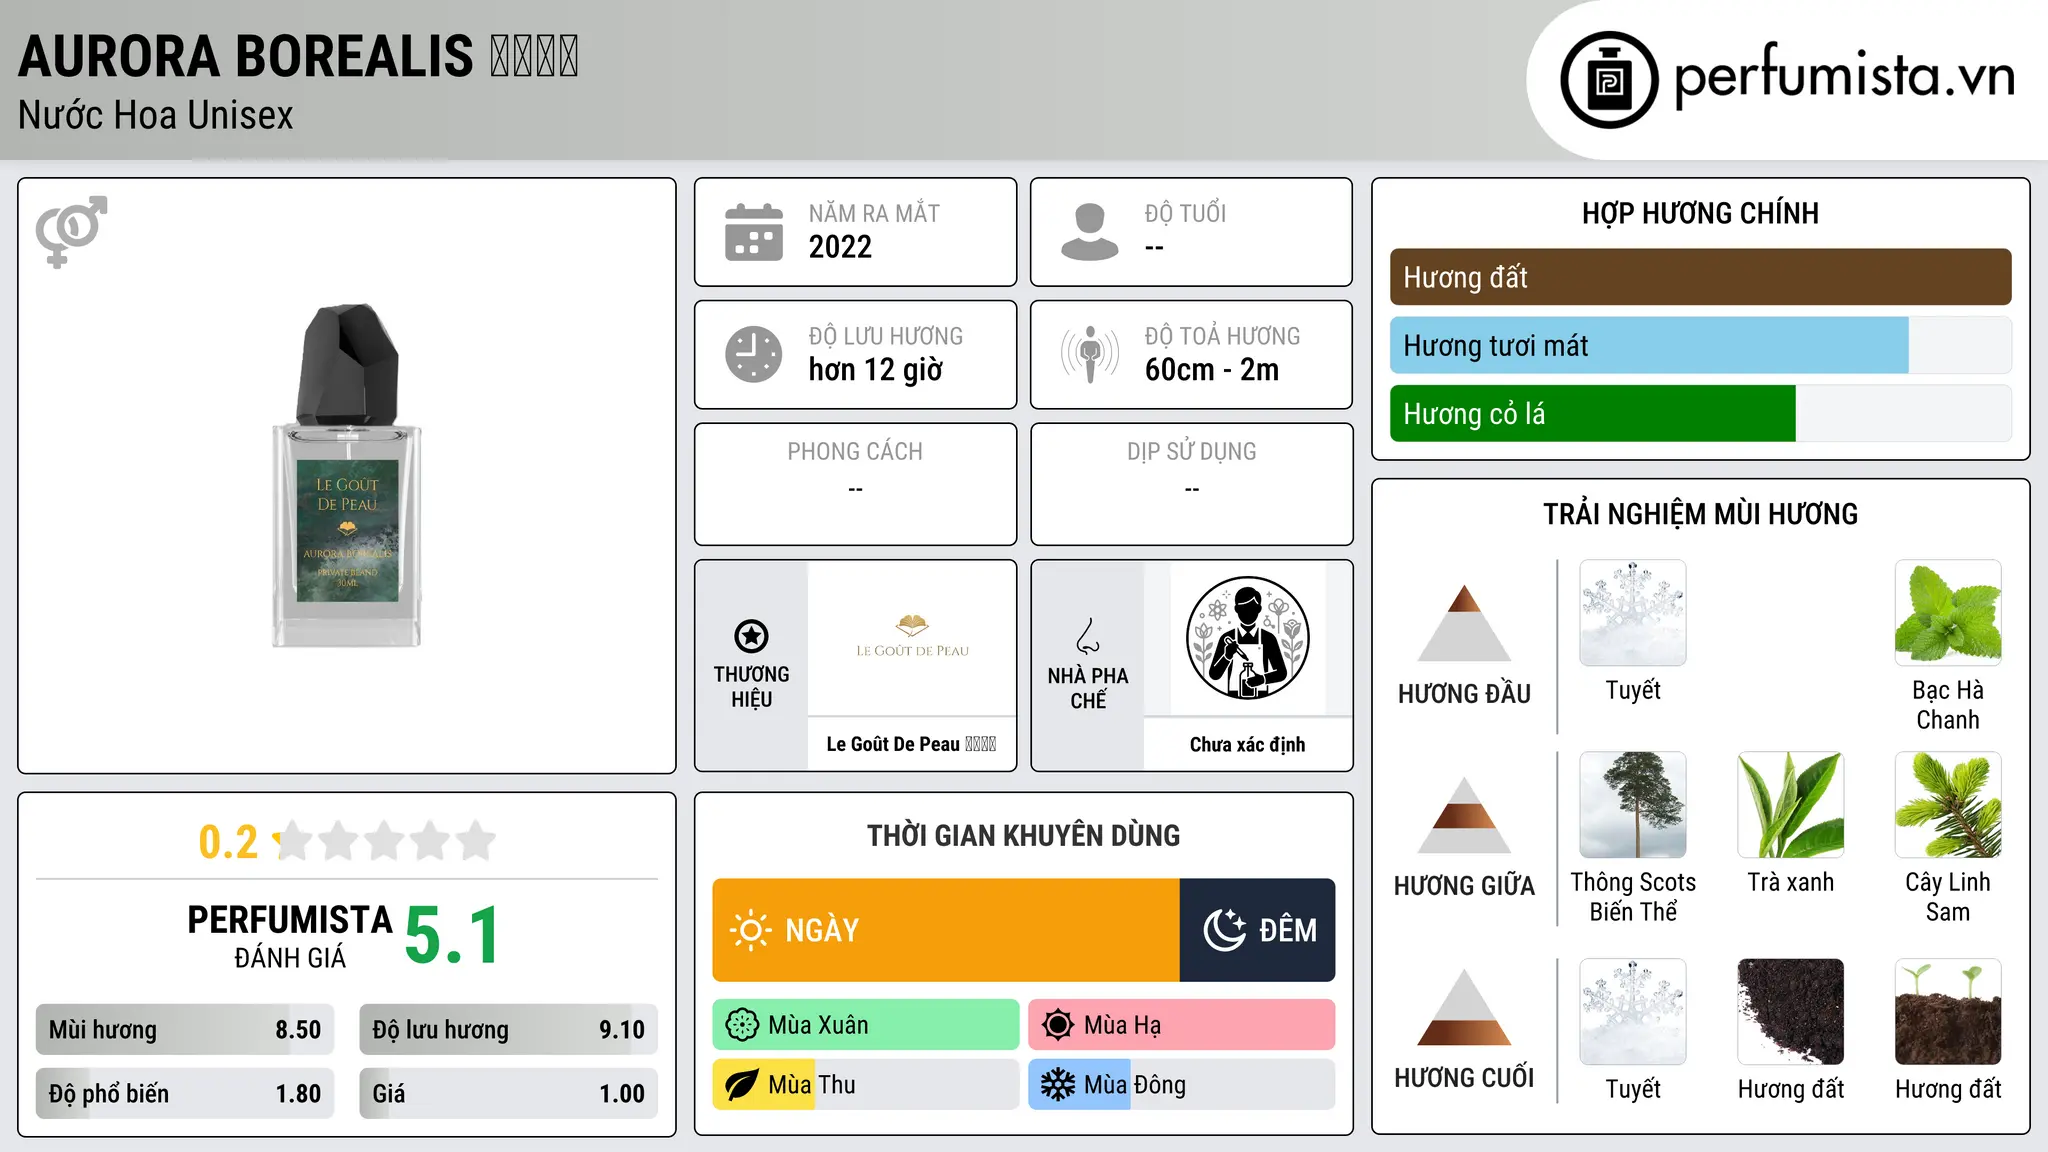Click the Chưa xác định perfumer label

point(1247,744)
